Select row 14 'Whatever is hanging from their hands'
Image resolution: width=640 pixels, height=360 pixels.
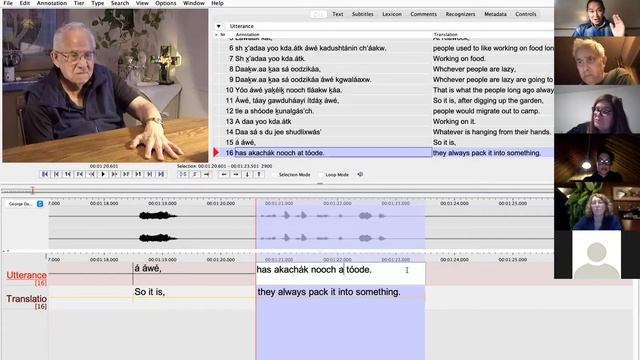[384, 132]
